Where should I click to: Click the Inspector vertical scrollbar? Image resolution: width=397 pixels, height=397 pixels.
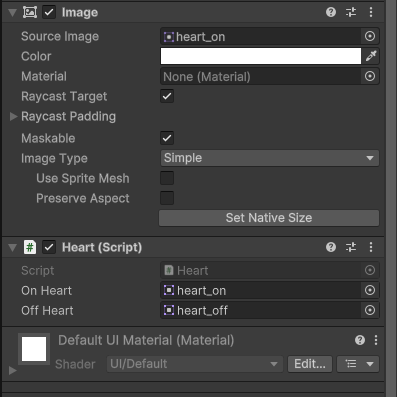391,198
